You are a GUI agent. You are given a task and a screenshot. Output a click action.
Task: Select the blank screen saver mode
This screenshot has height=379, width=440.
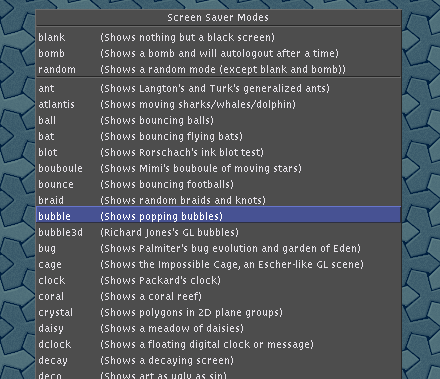click(218, 37)
